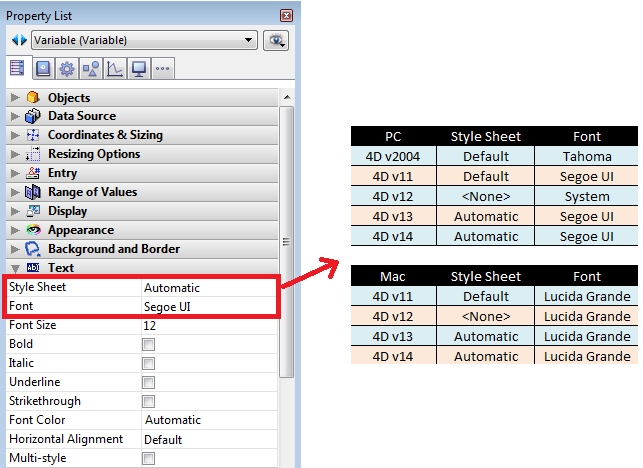Image resolution: width=643 pixels, height=468 pixels.
Task: Select the shapes tab icon
Action: 91,69
